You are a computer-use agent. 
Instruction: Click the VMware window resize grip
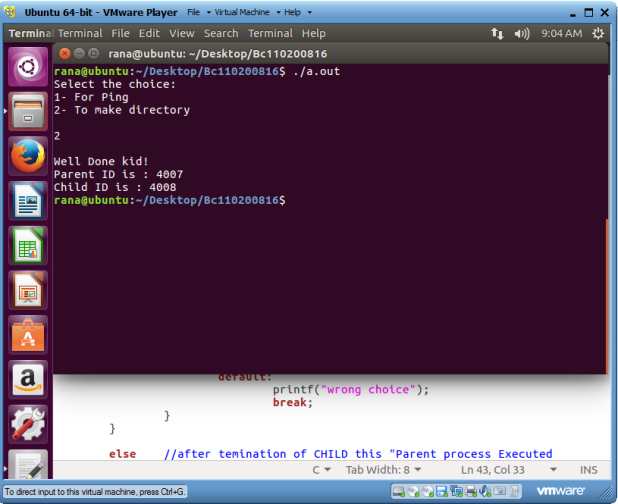[606, 493]
